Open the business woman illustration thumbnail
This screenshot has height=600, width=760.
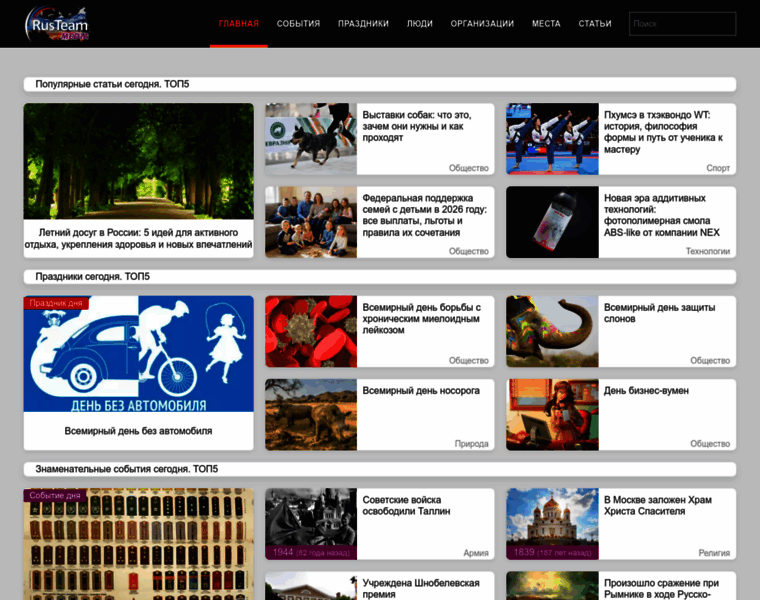(552, 415)
